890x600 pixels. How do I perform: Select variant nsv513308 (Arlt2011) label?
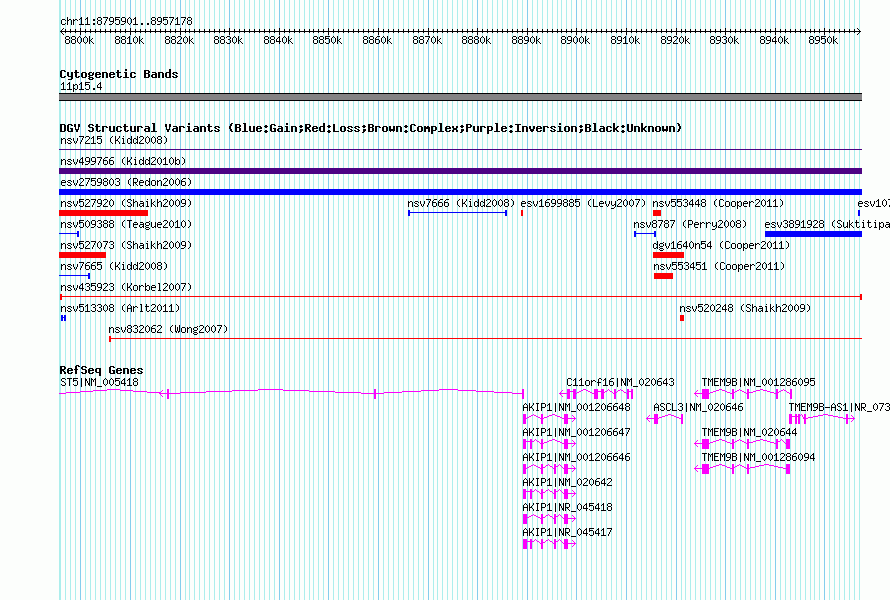pyautogui.click(x=120, y=308)
